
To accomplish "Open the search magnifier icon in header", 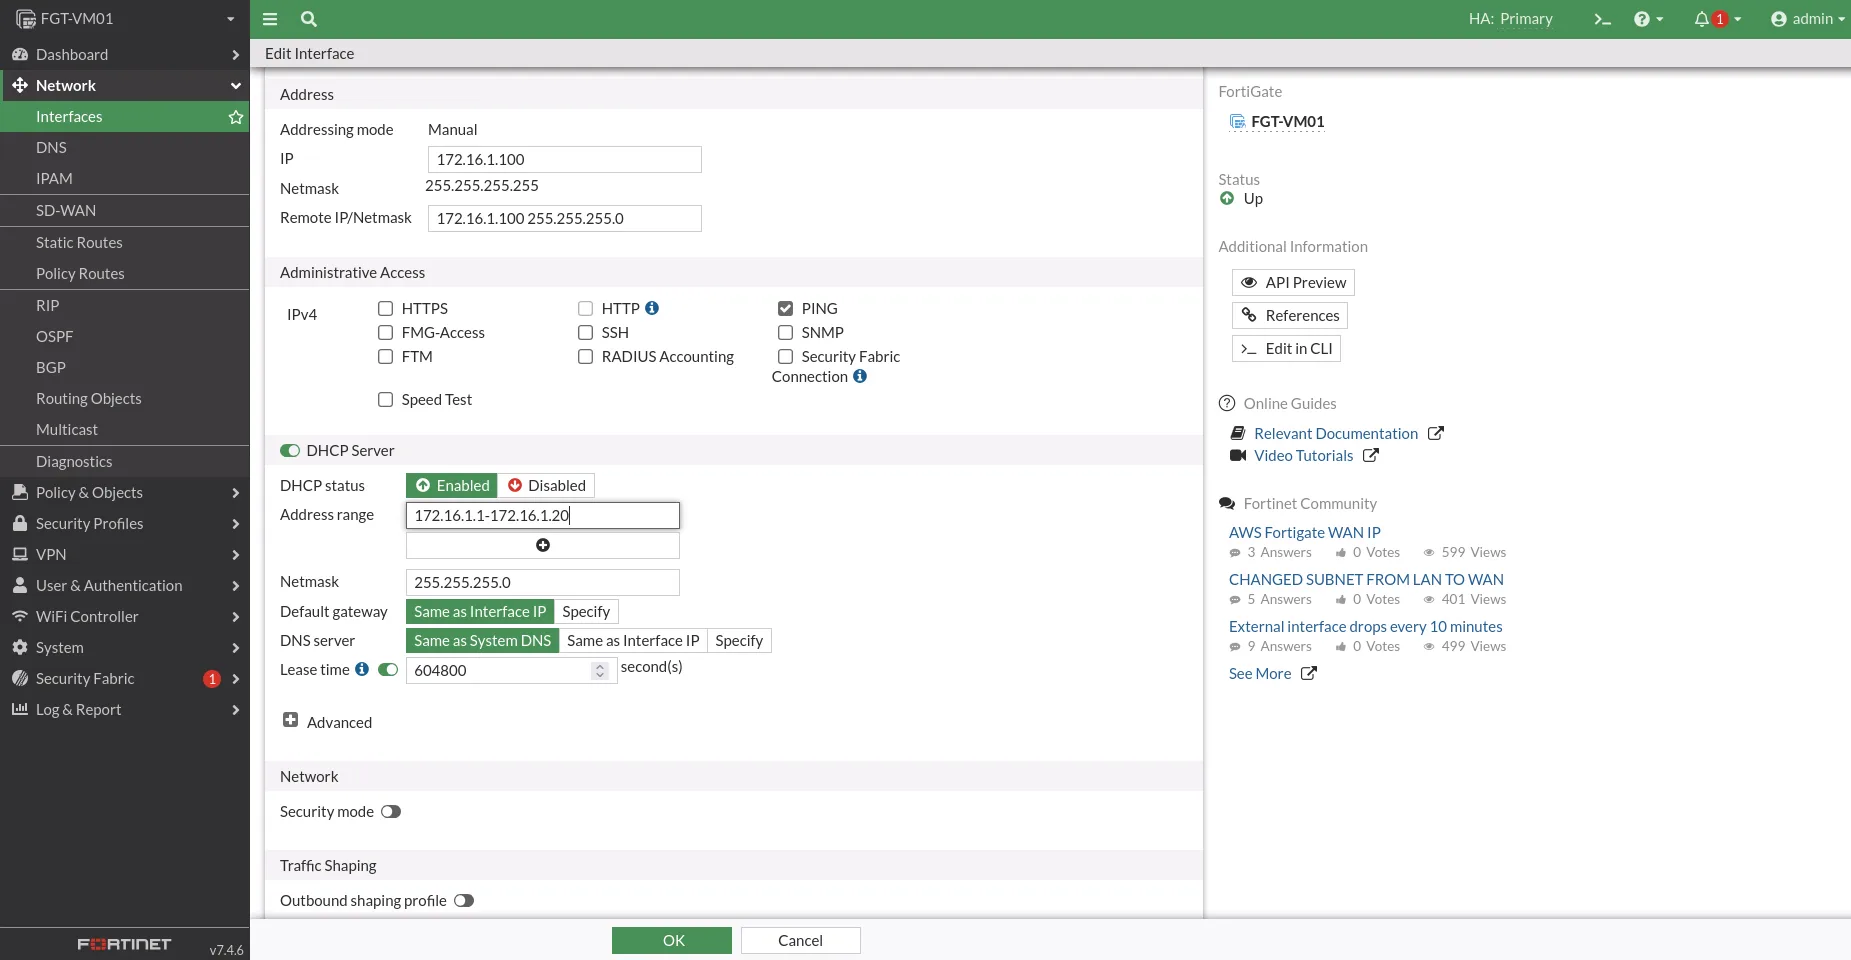I will point(309,19).
